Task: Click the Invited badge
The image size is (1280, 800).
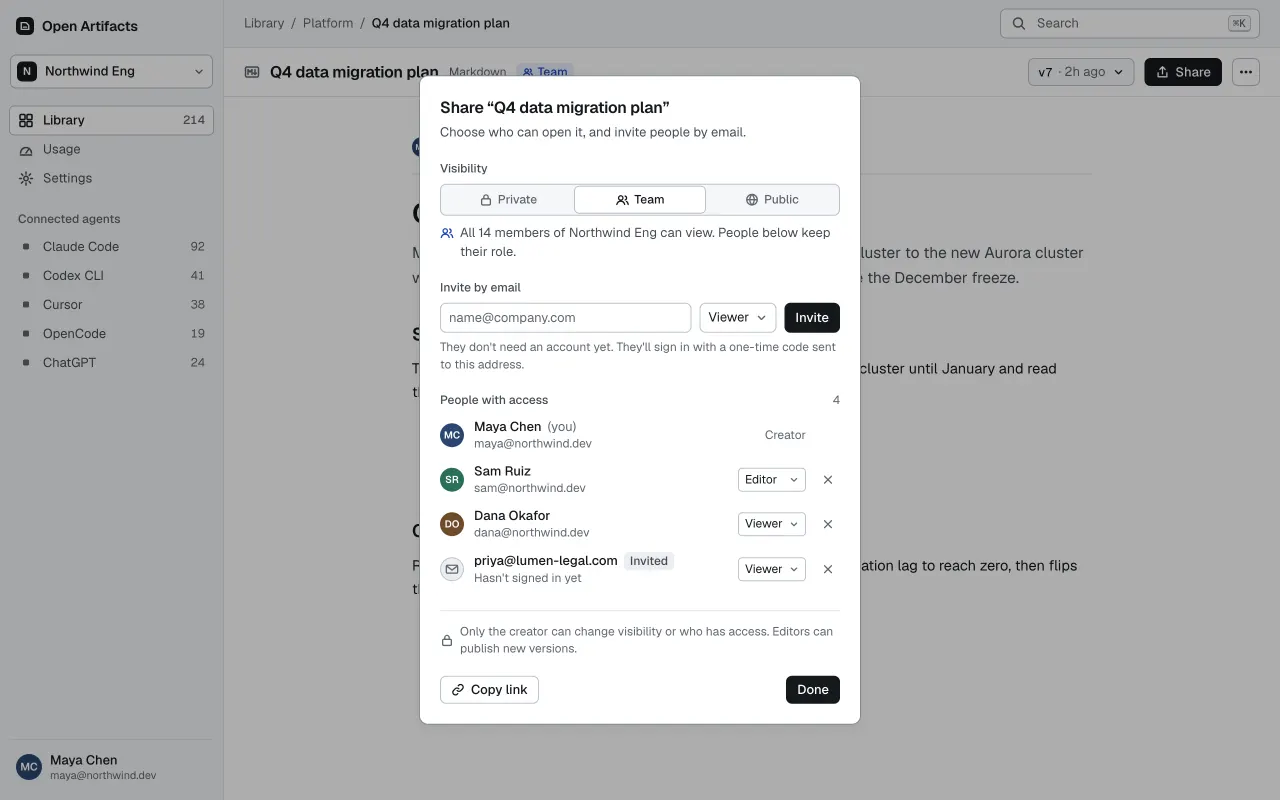Action: tap(648, 561)
